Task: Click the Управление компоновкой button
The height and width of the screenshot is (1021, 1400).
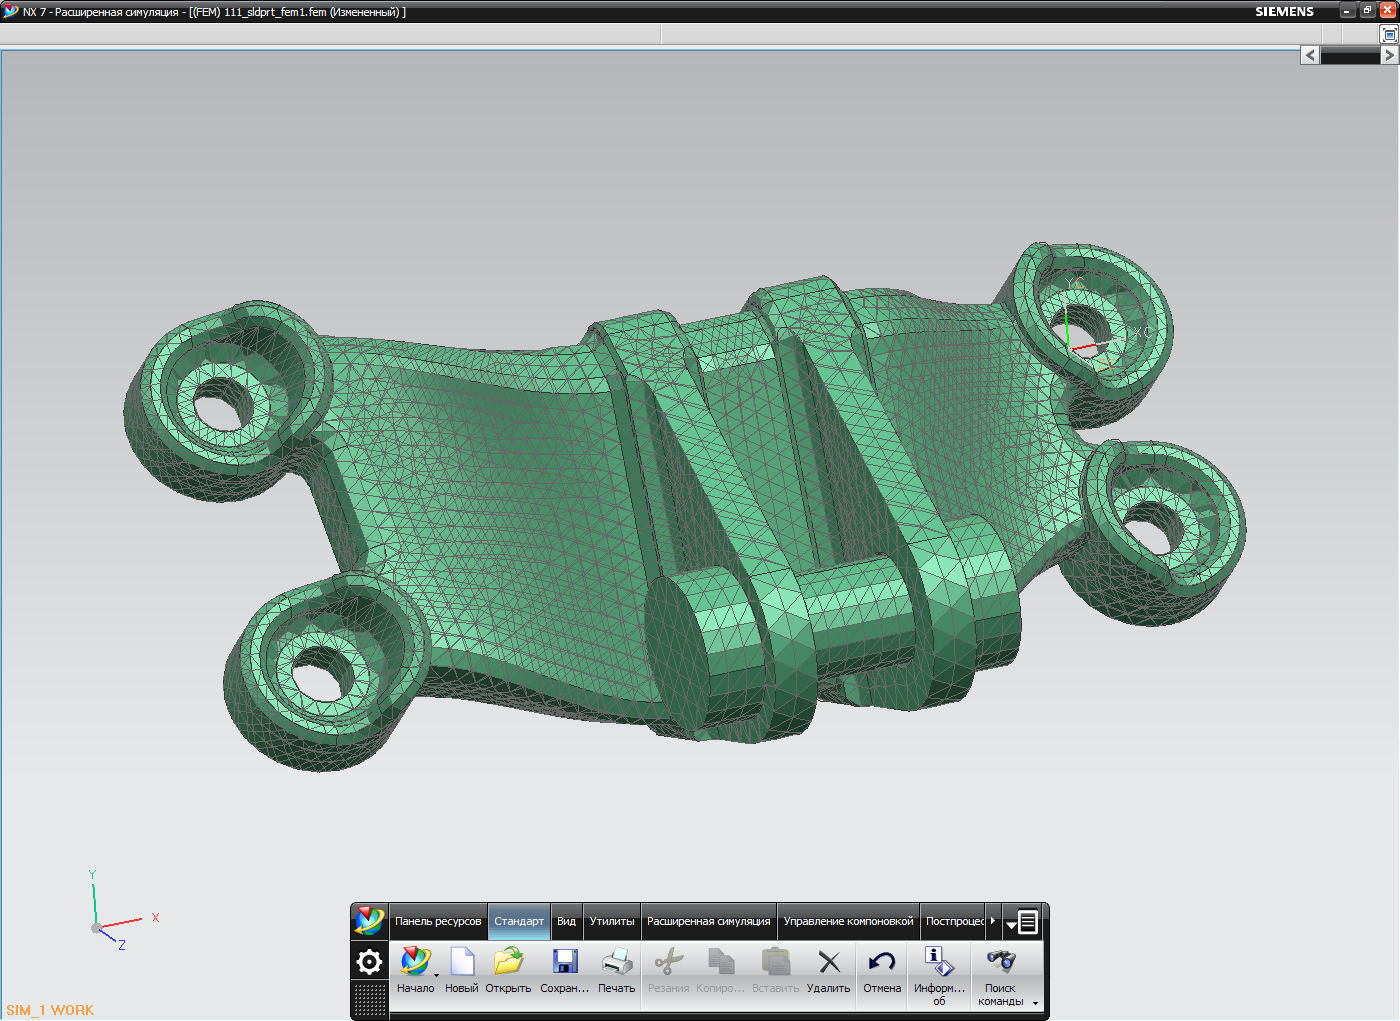Action: click(850, 921)
